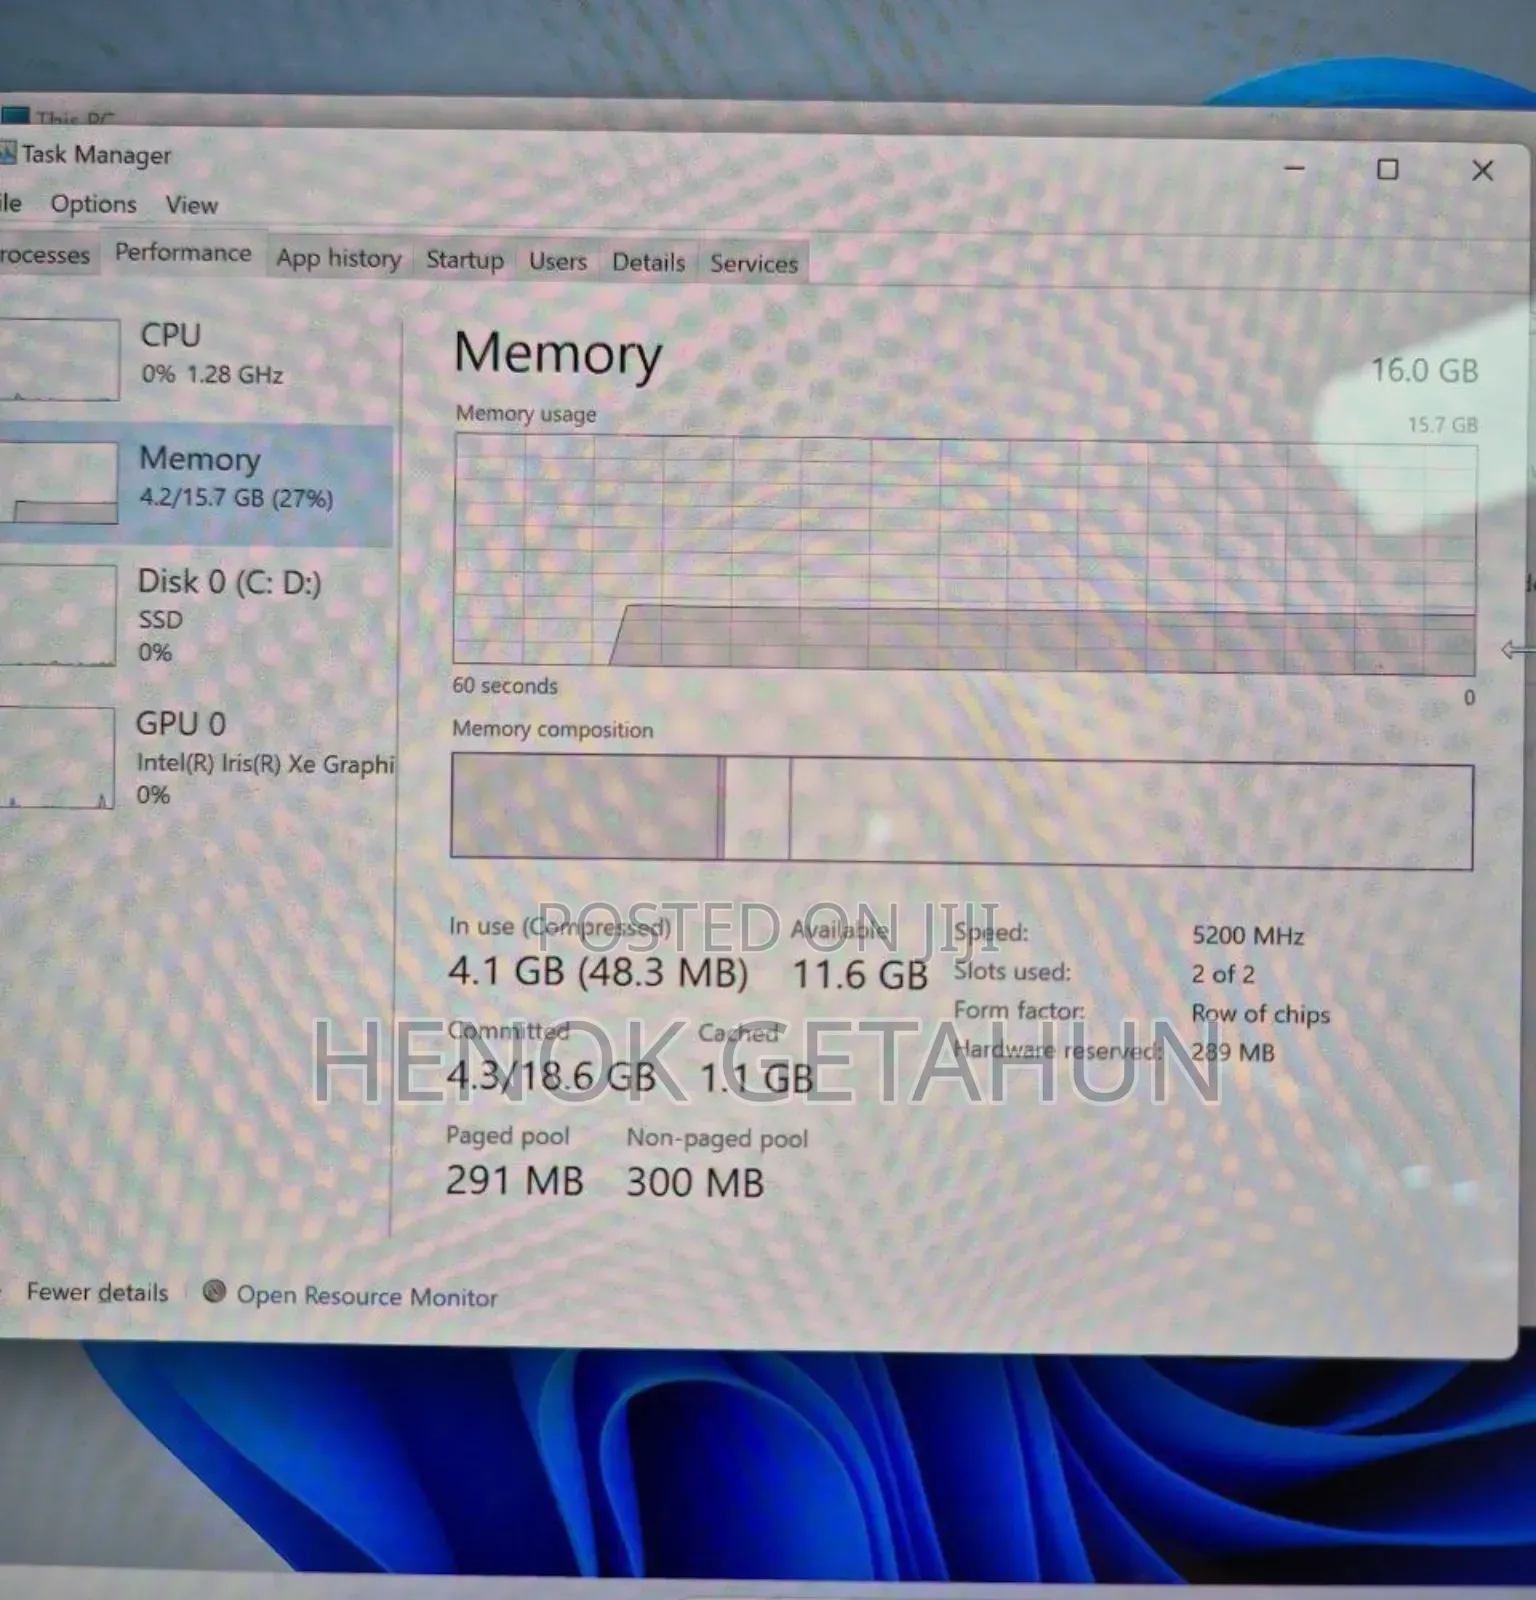Open the View menu
1536x1600 pixels.
pos(191,205)
